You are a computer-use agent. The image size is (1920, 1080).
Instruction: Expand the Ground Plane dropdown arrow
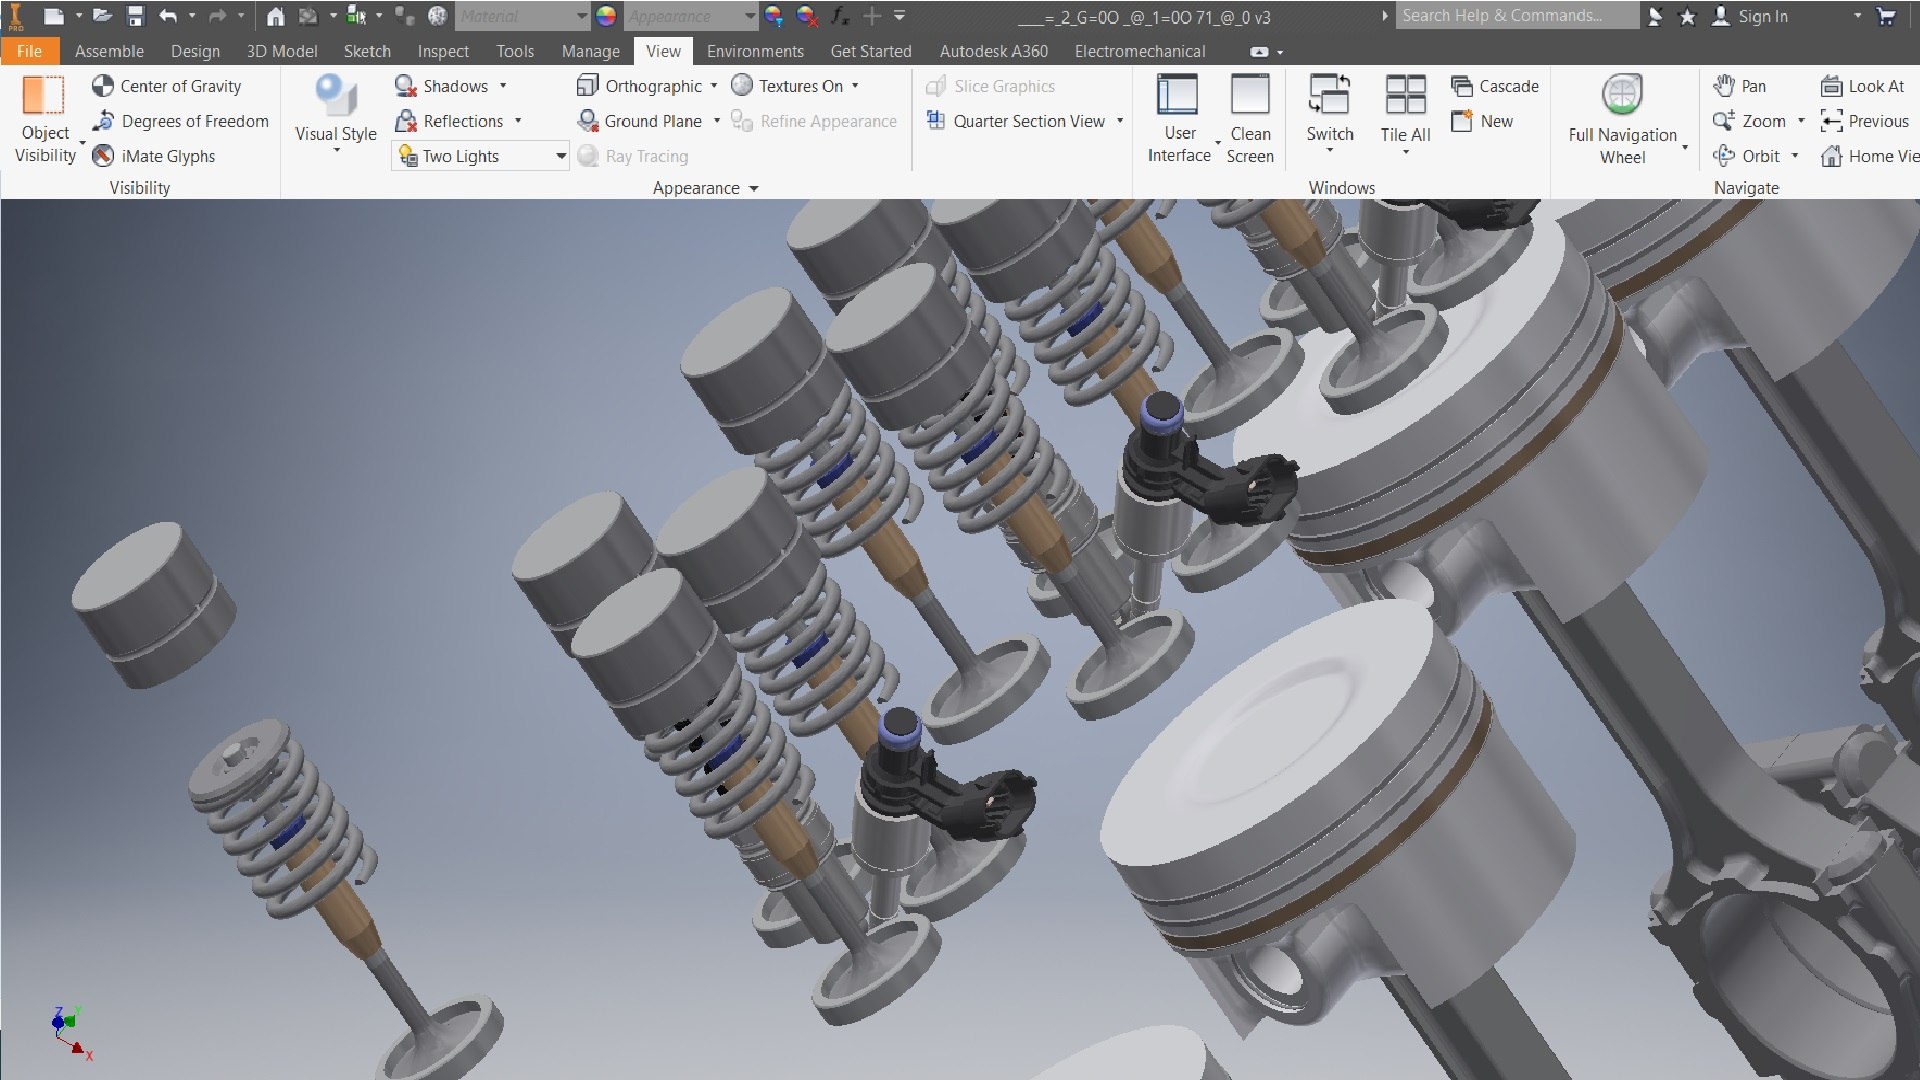(x=717, y=121)
